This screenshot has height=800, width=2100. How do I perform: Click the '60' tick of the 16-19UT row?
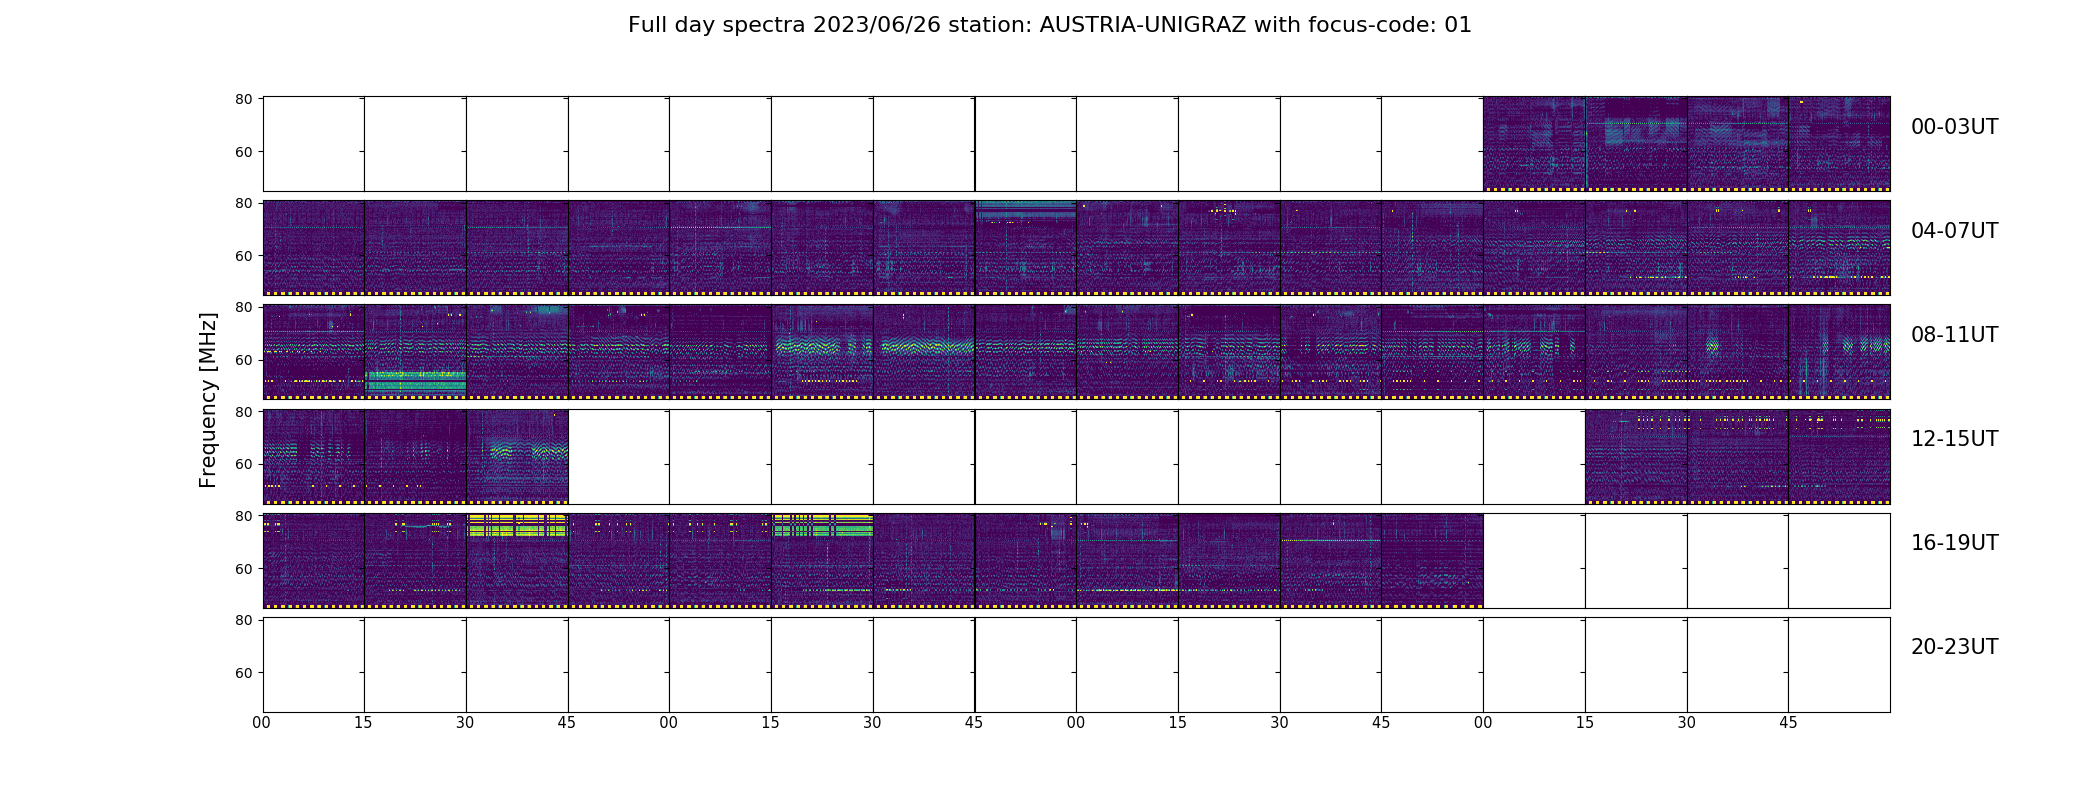coord(243,569)
